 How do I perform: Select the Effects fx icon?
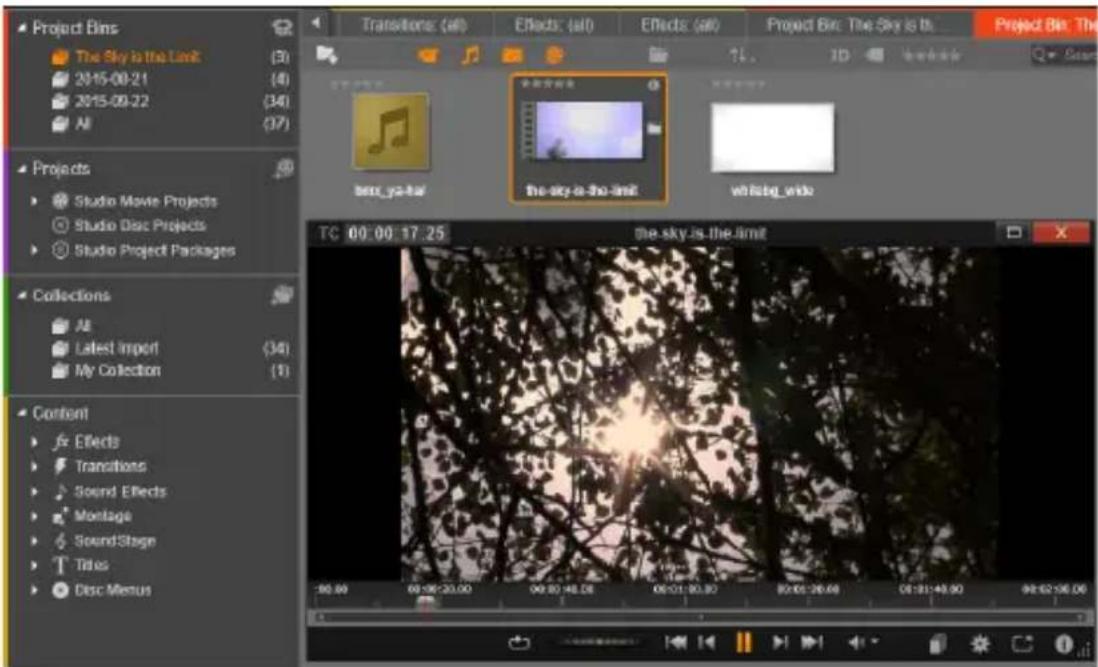[61, 442]
